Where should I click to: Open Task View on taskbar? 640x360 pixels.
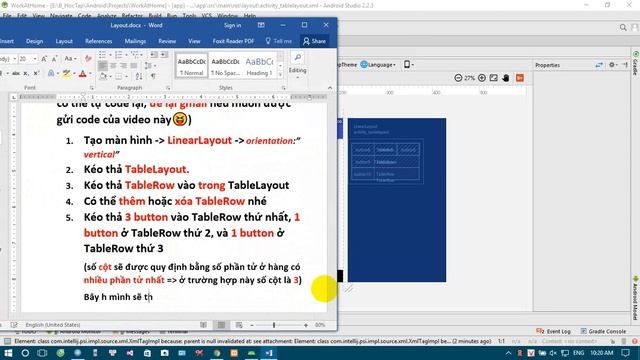click(42, 353)
